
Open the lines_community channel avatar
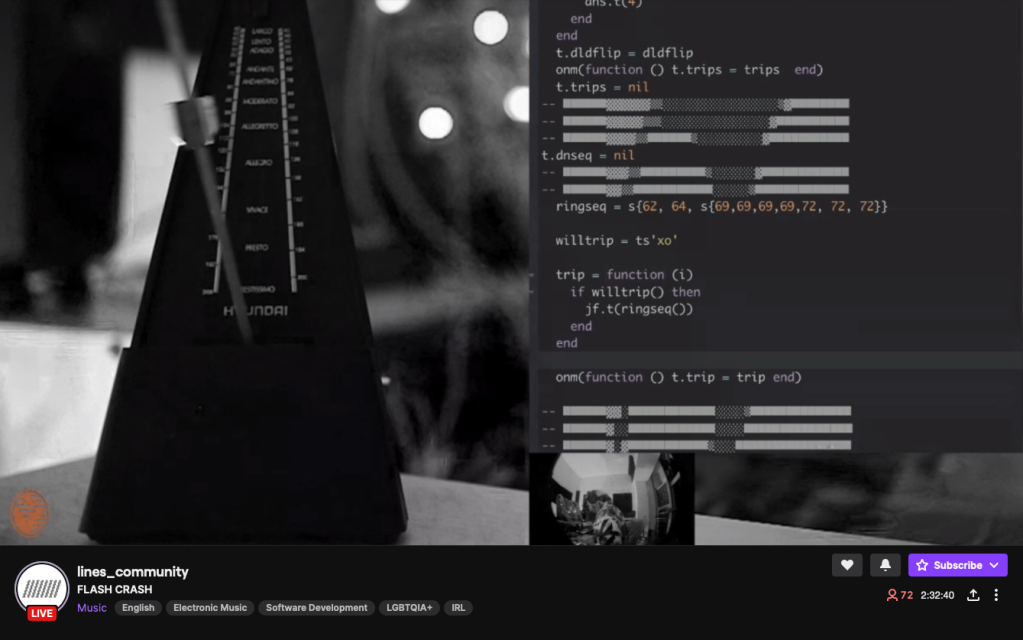42,587
